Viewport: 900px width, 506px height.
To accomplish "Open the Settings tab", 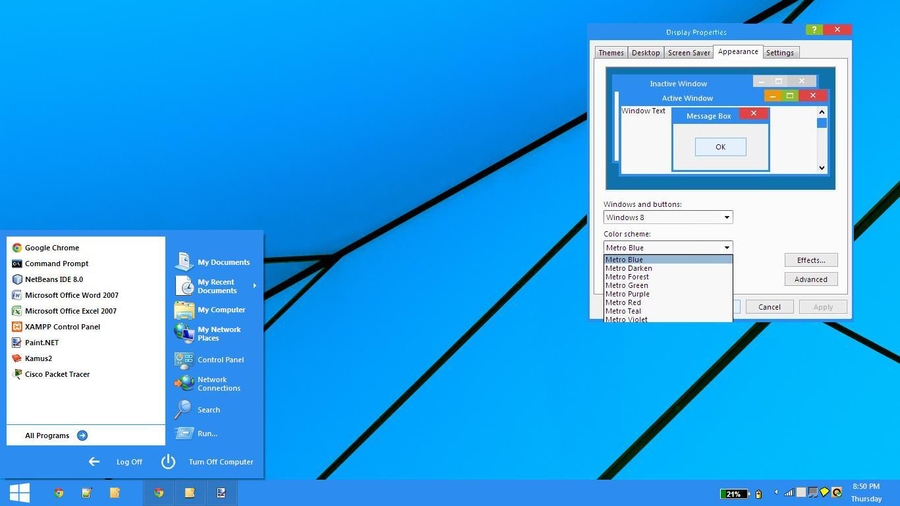I will pyautogui.click(x=780, y=53).
